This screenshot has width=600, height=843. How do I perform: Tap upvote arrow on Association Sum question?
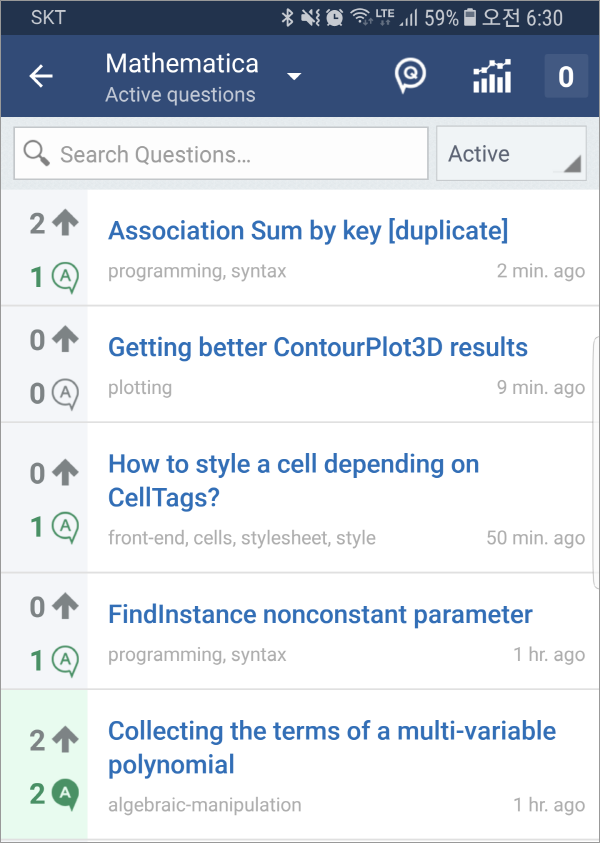(x=66, y=223)
